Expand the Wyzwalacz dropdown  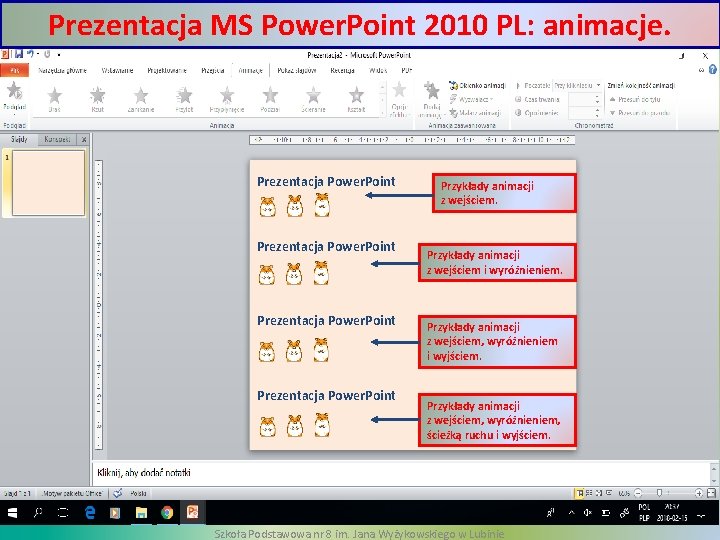pyautogui.click(x=471, y=99)
